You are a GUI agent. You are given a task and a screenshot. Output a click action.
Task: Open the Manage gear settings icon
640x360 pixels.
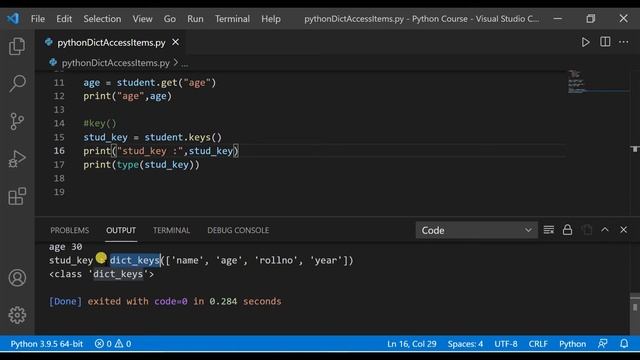pos(17,315)
